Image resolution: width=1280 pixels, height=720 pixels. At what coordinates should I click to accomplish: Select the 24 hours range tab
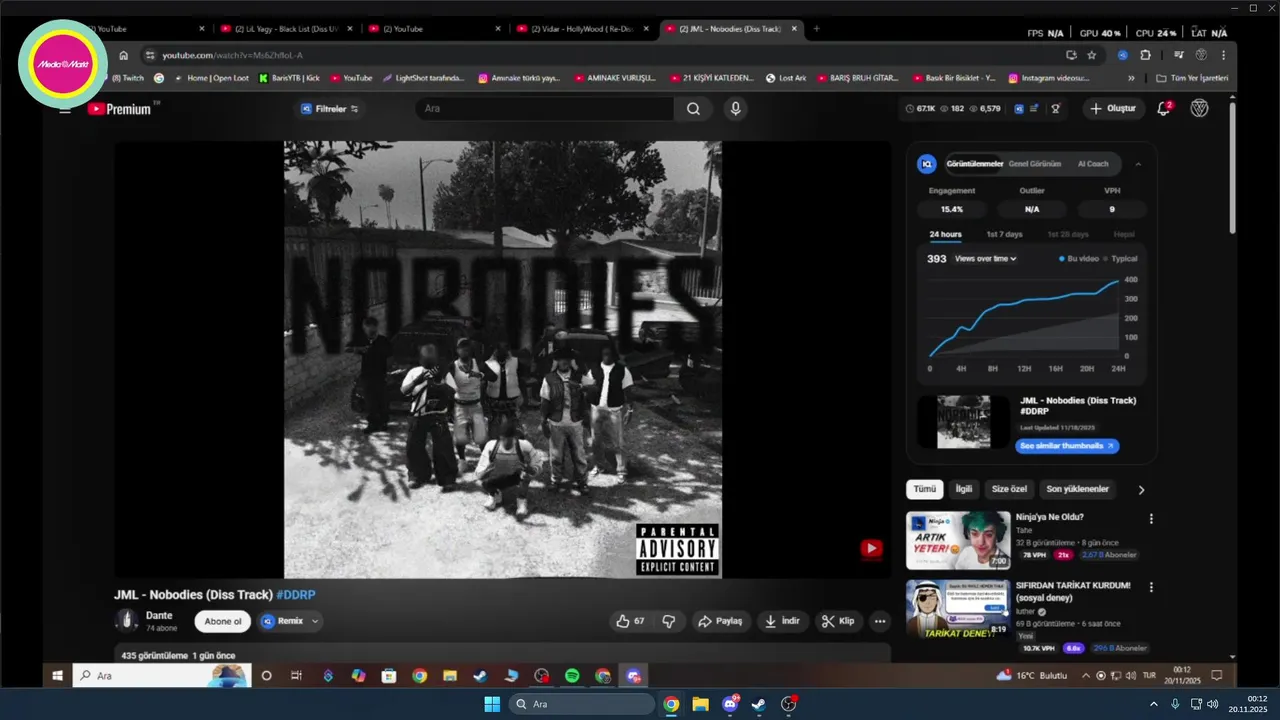tap(945, 234)
